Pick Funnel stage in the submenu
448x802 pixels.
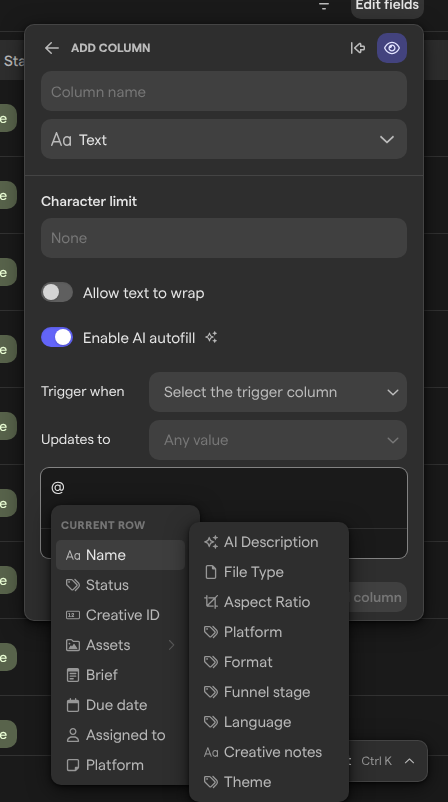pos(269,692)
